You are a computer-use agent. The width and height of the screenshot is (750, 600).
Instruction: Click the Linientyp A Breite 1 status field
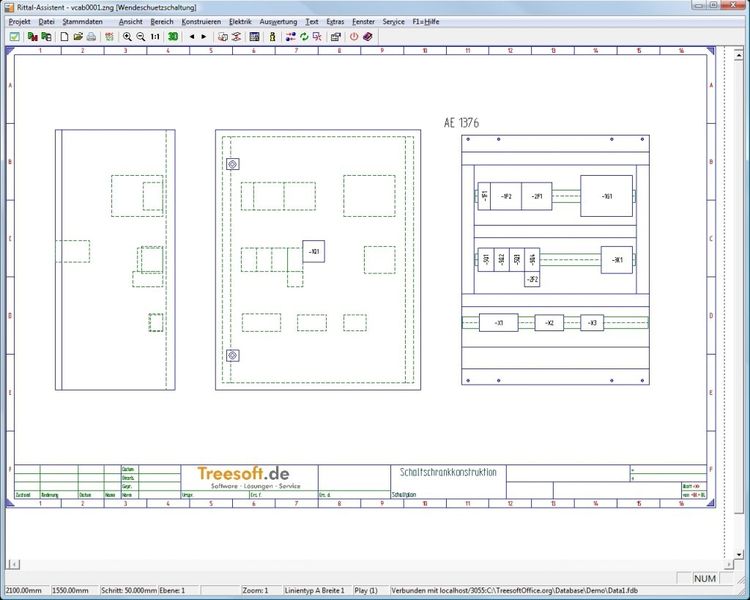point(315,591)
